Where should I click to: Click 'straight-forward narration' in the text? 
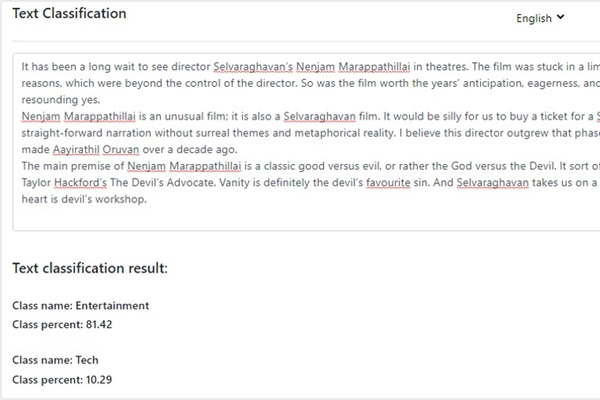coord(90,131)
